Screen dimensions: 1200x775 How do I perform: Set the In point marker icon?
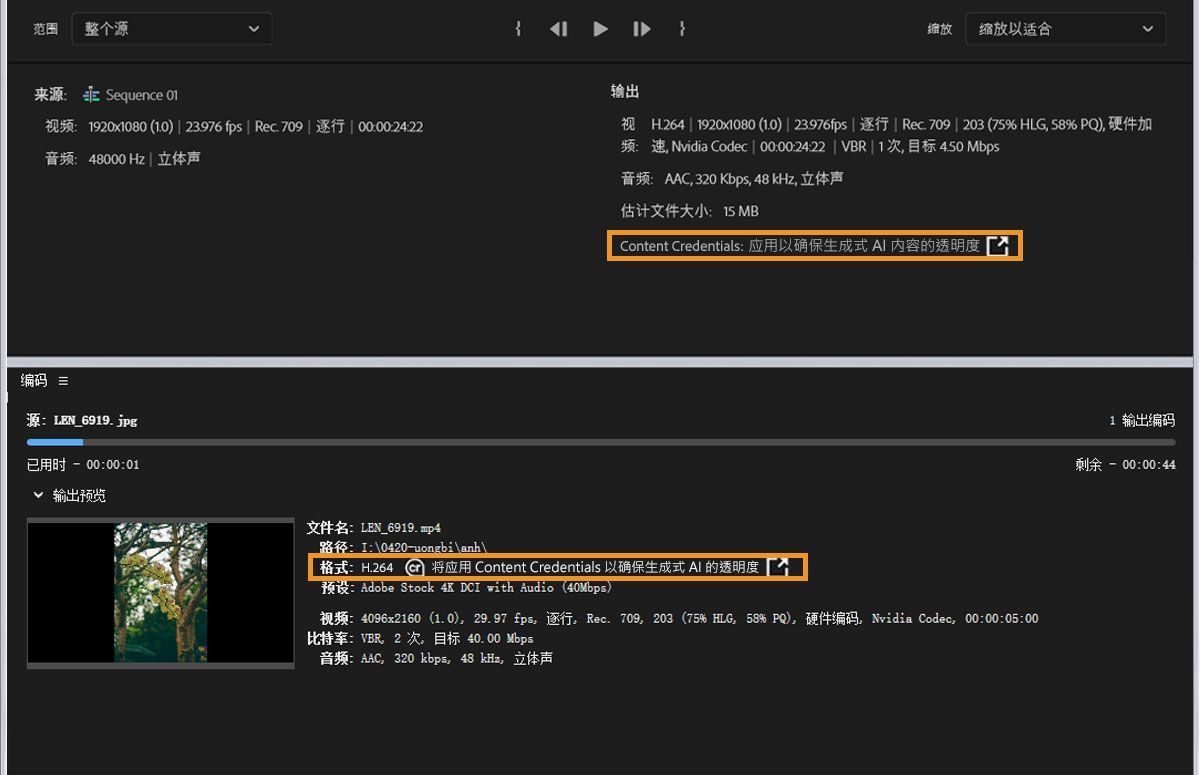[518, 29]
